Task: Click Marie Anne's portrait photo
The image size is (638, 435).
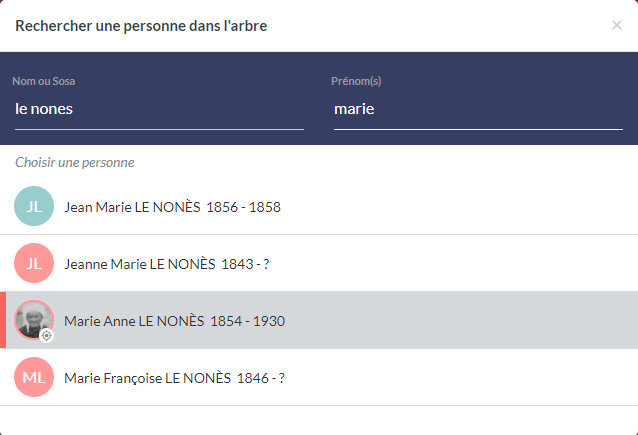Action: pos(33,318)
